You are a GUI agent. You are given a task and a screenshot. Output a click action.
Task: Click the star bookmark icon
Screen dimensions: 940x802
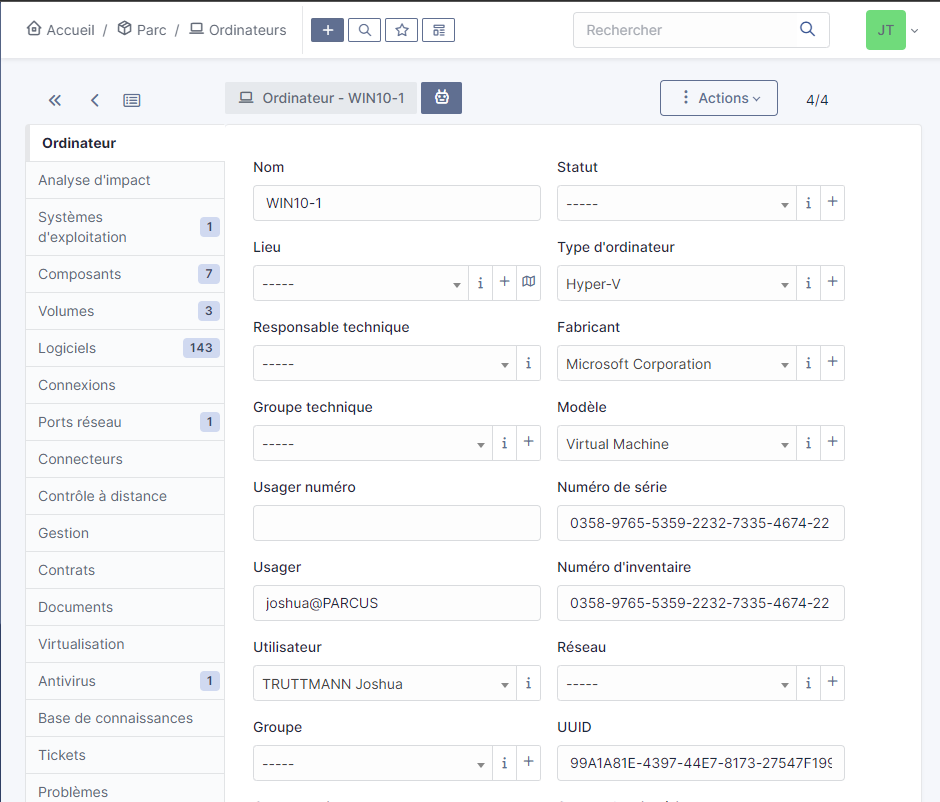pyautogui.click(x=401, y=30)
